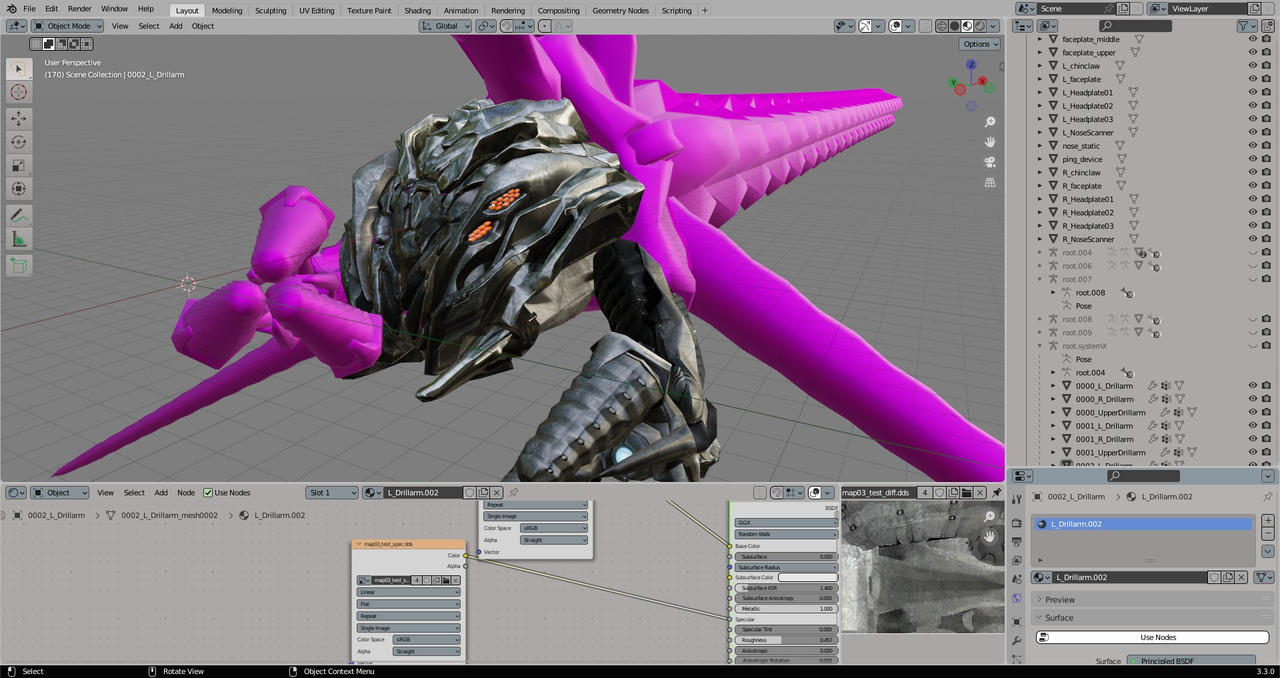Disable faceplate_upper in renders via camera icon
1280x678 pixels.
[x=1268, y=52]
